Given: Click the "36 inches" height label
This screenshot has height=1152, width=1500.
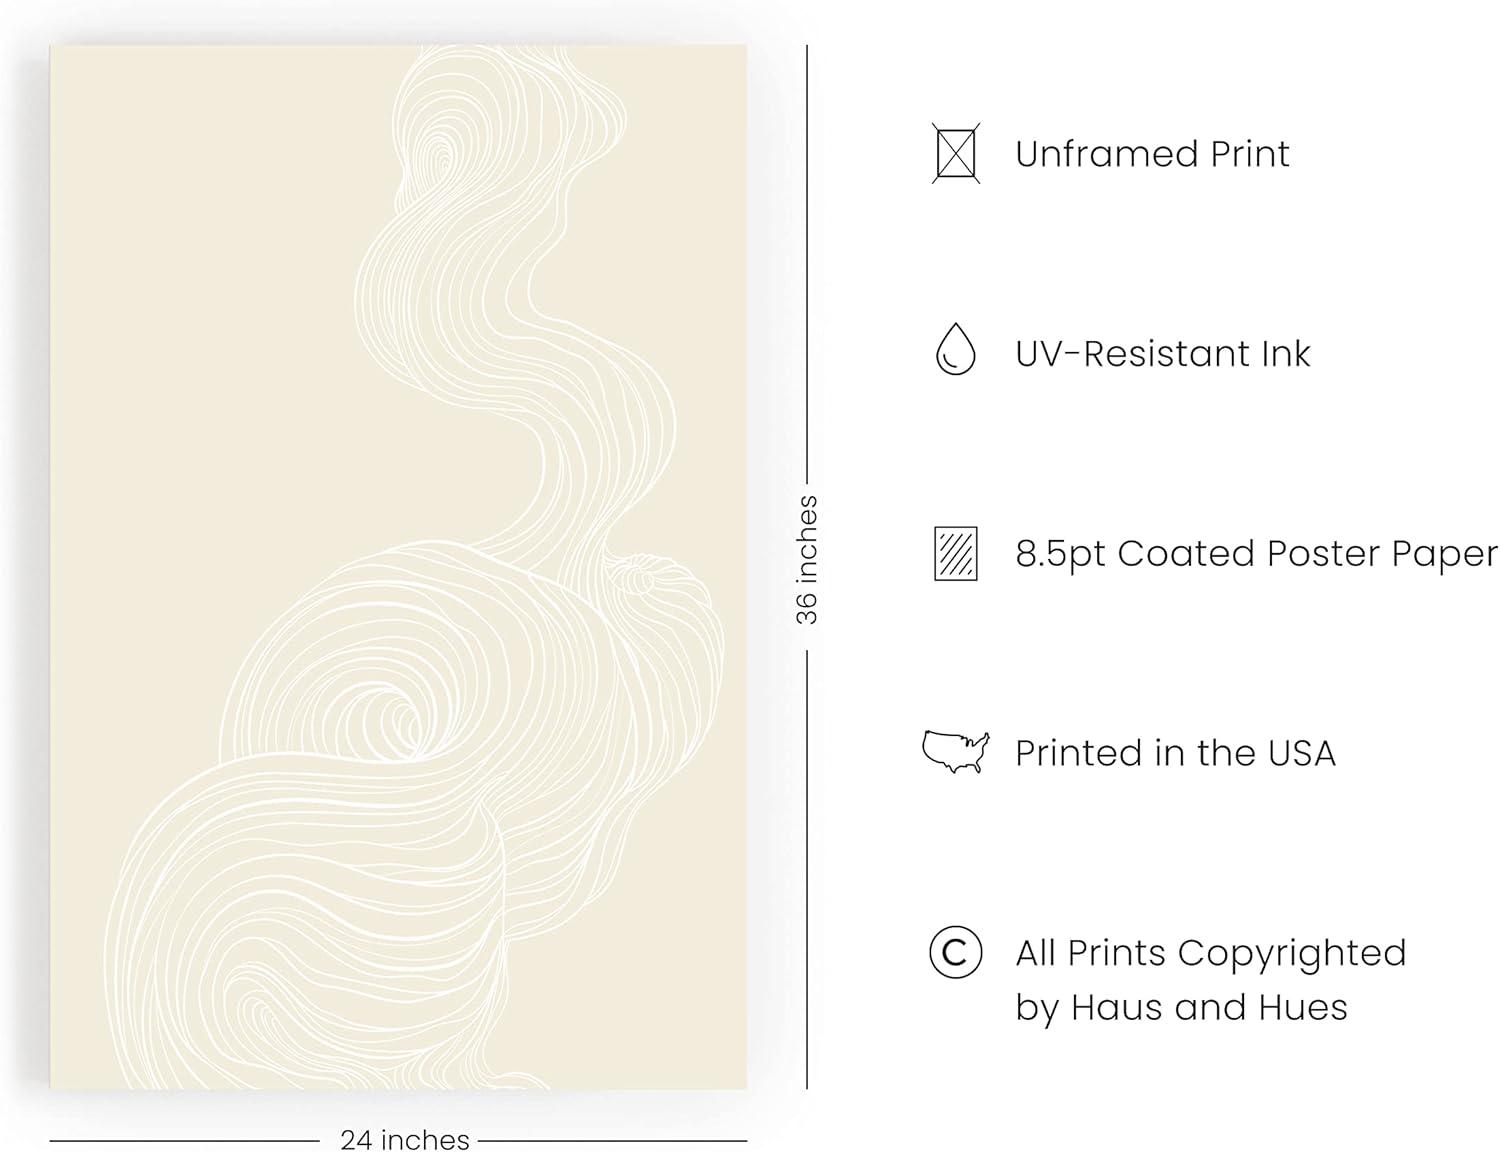Looking at the screenshot, I should pos(807,560).
